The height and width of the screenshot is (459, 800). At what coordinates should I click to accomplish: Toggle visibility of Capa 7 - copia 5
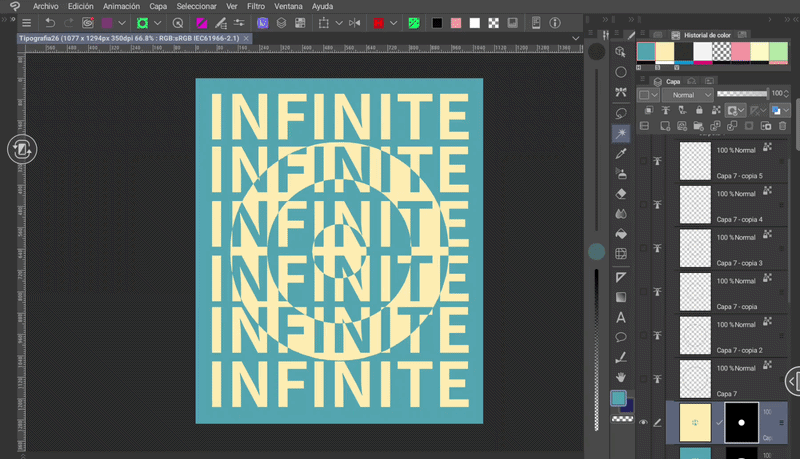point(644,161)
